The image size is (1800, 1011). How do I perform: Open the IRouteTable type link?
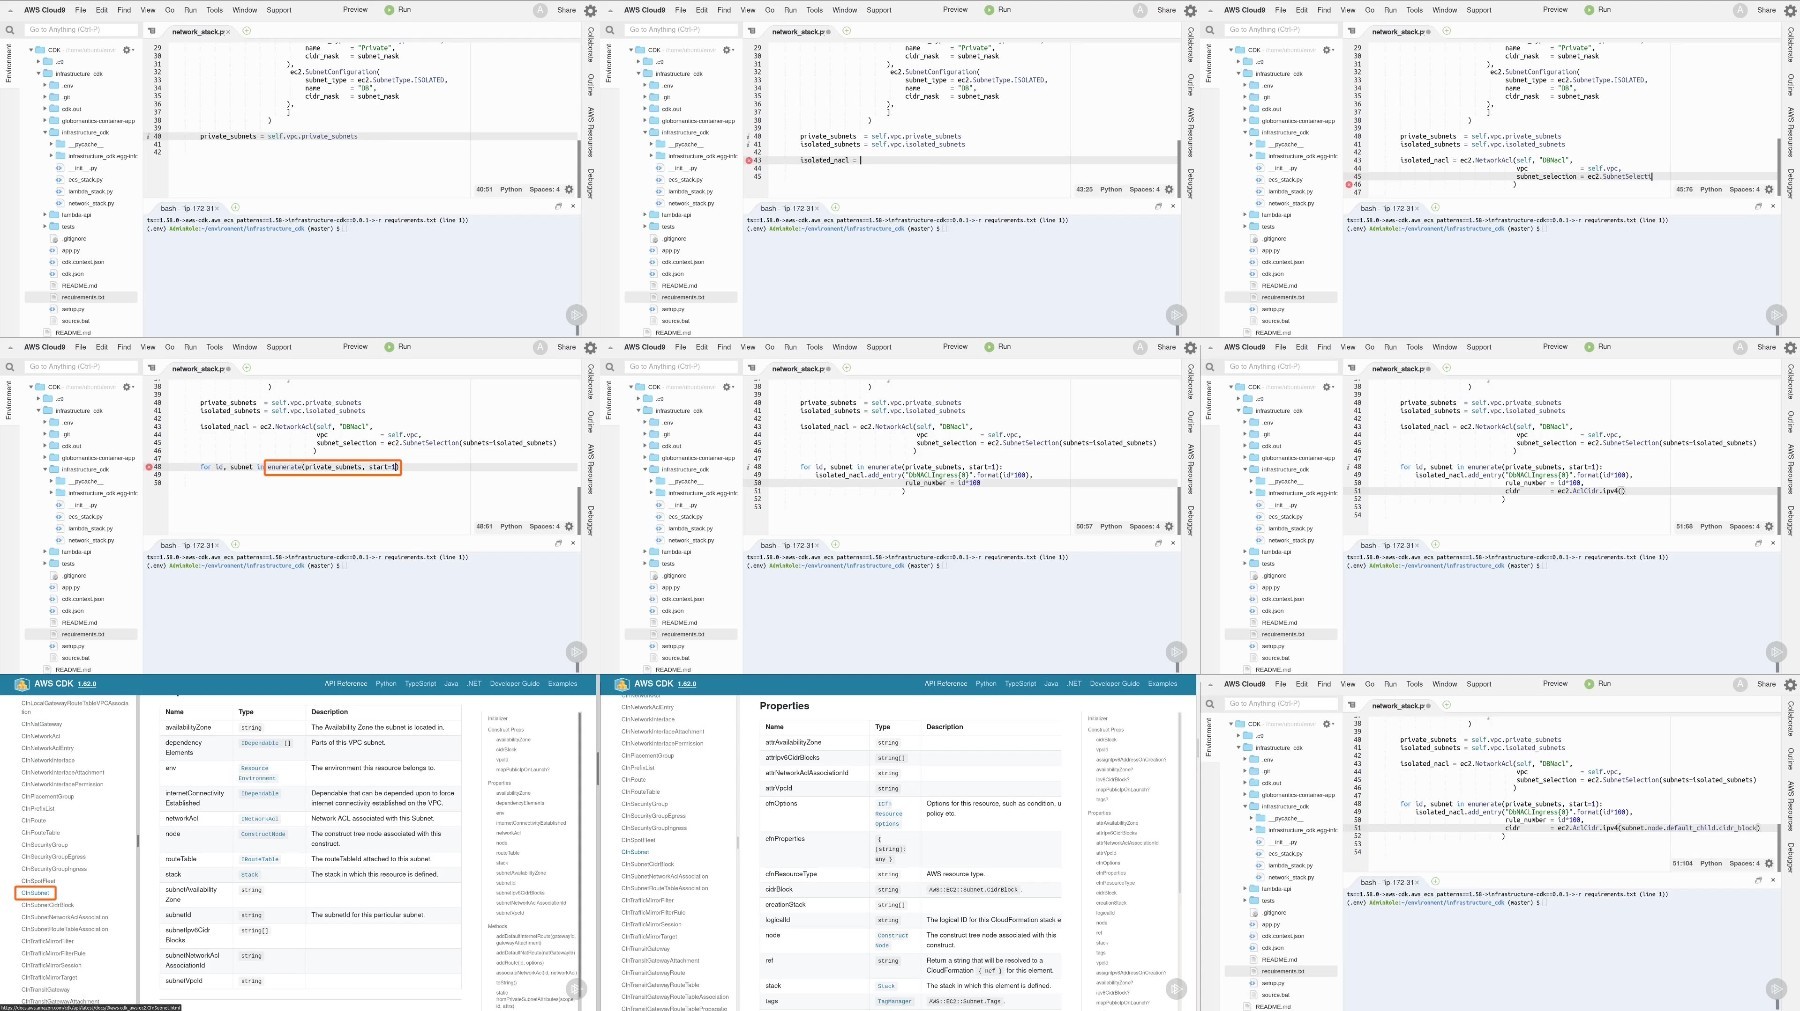[260, 859]
